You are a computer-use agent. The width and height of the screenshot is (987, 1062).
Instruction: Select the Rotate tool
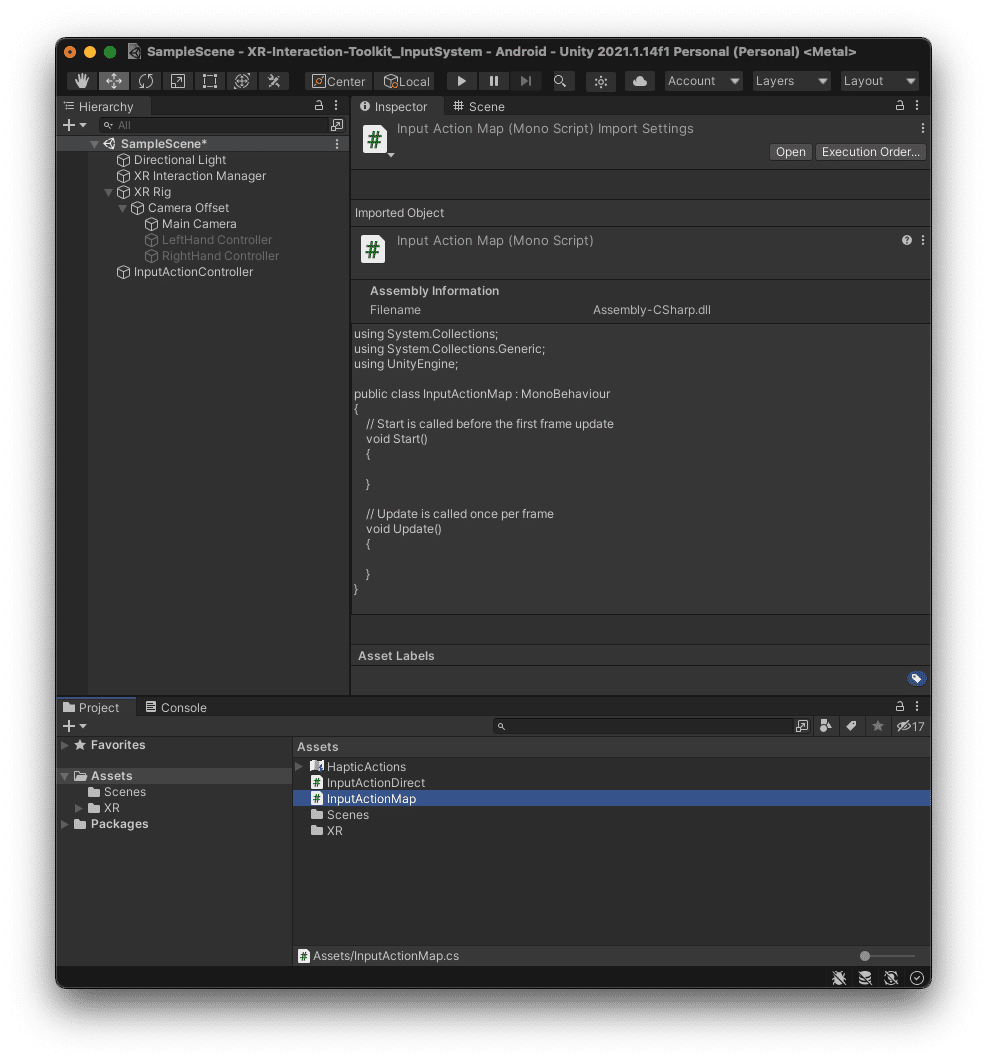coord(146,81)
